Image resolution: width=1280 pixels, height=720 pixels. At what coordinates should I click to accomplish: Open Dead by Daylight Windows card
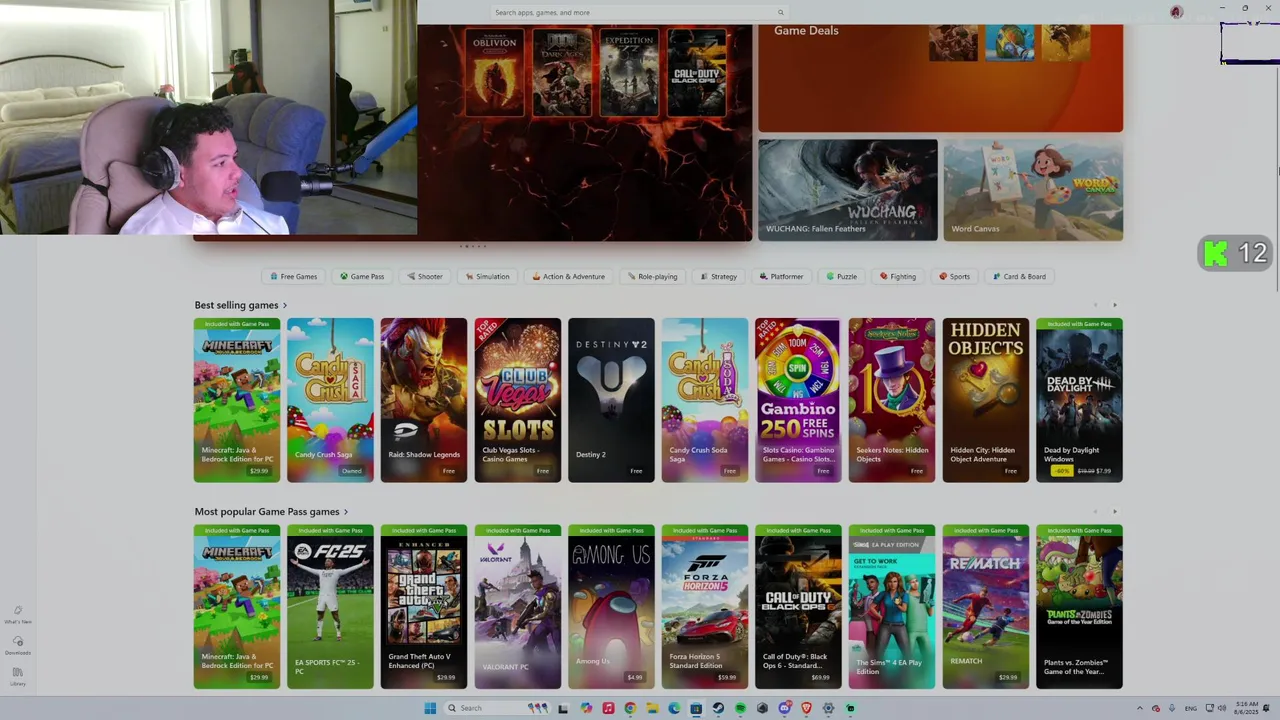pos(1079,400)
